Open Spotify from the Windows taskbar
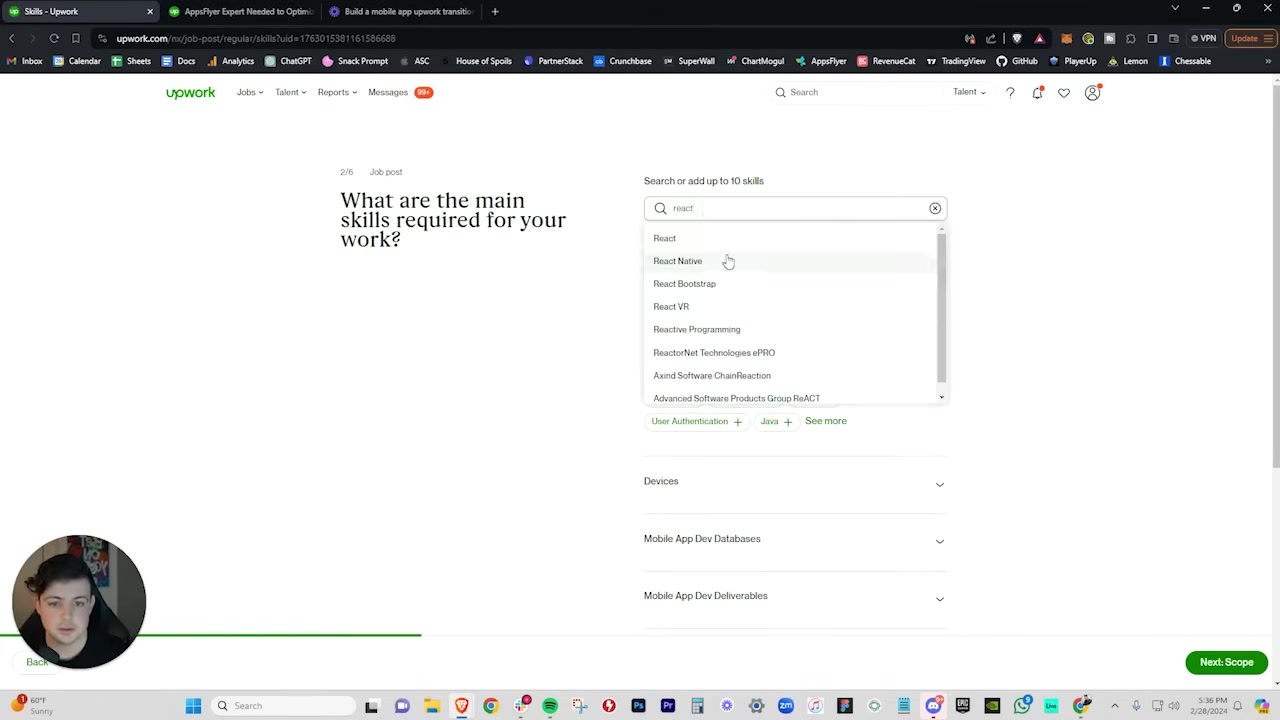1280x720 pixels. click(x=550, y=706)
